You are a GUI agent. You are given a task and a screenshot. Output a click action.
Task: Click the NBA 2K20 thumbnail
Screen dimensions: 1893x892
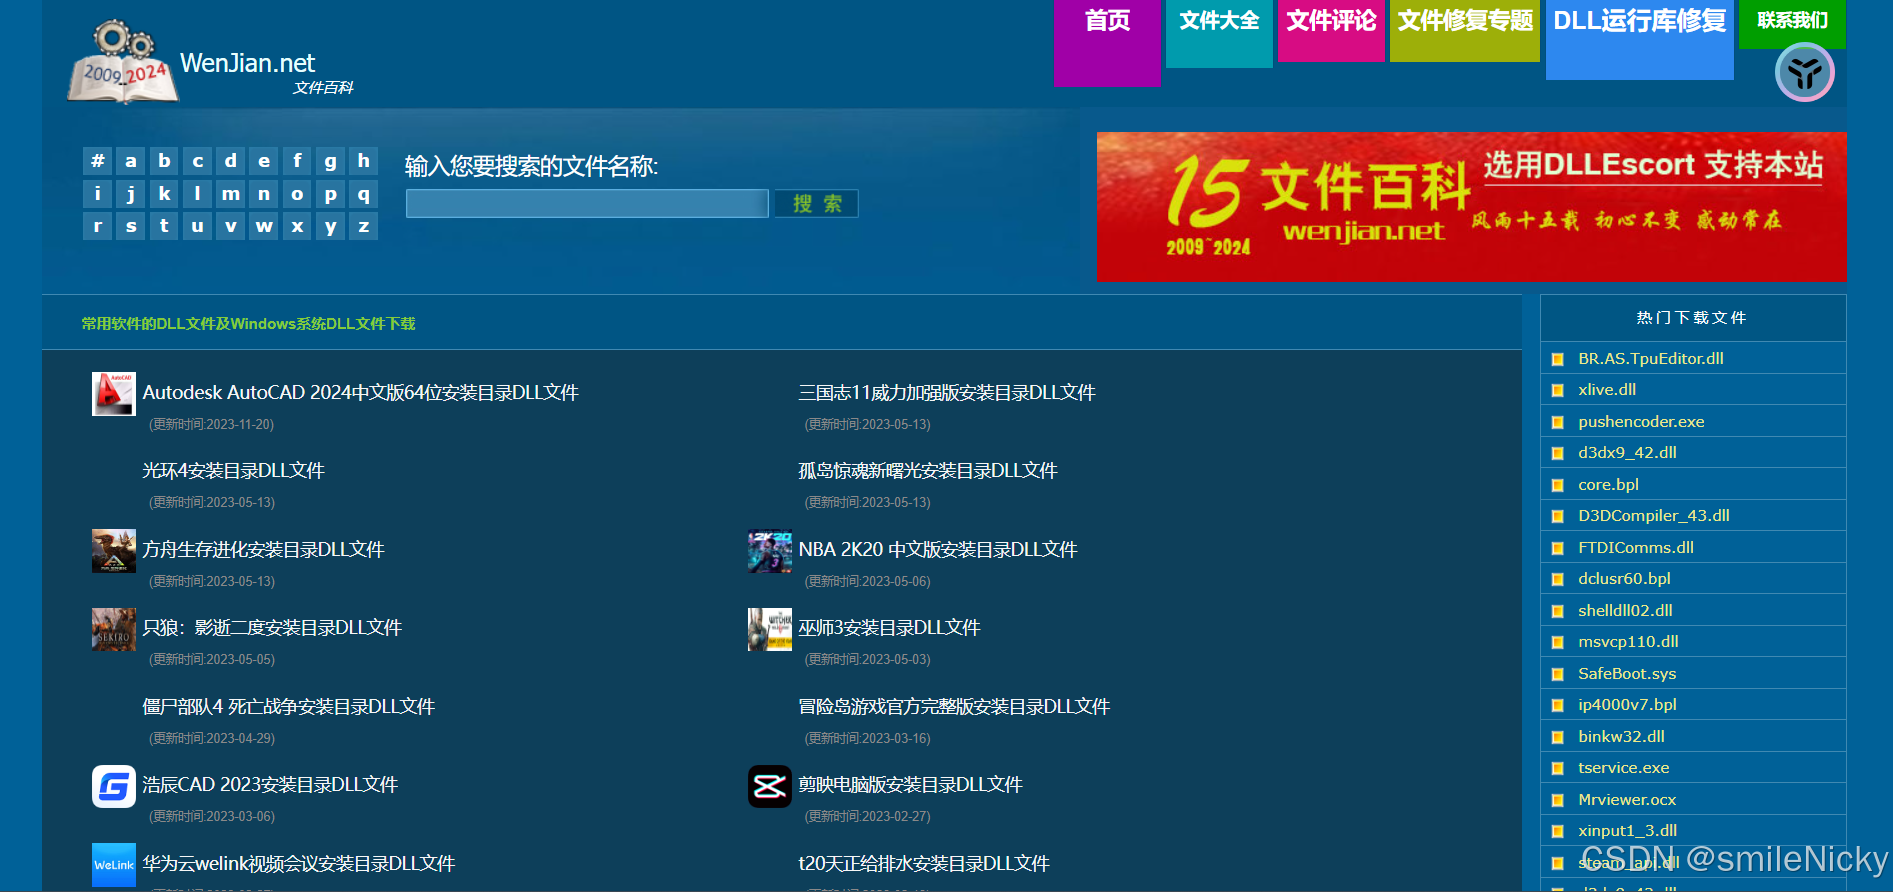(769, 551)
